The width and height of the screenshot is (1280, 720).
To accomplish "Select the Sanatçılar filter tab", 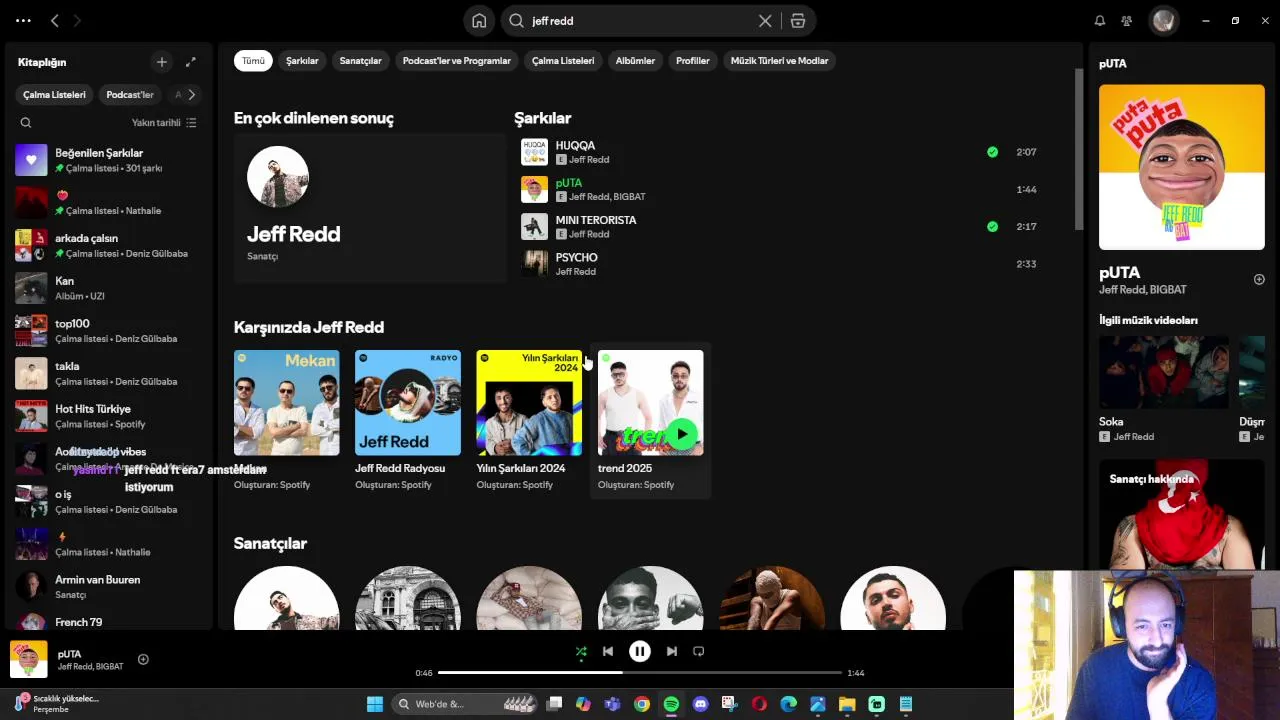I will (360, 61).
